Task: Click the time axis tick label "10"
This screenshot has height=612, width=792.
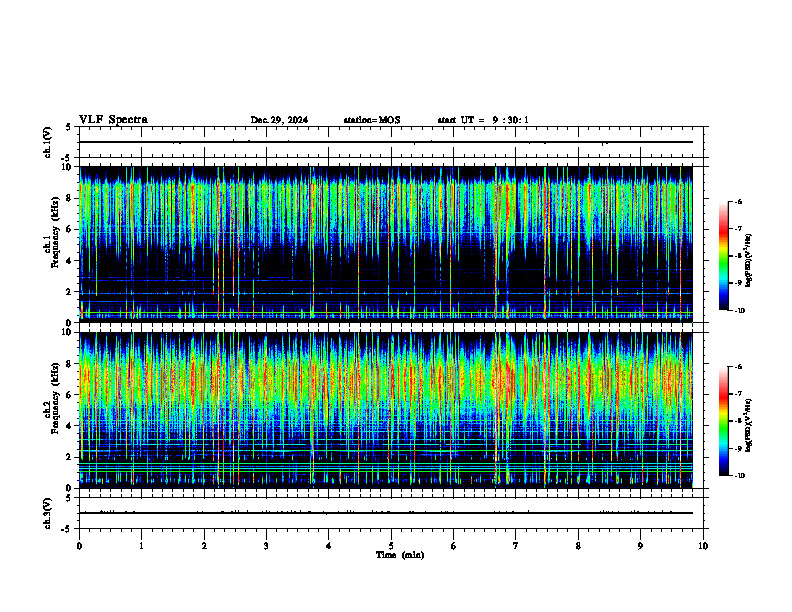Action: (x=703, y=546)
